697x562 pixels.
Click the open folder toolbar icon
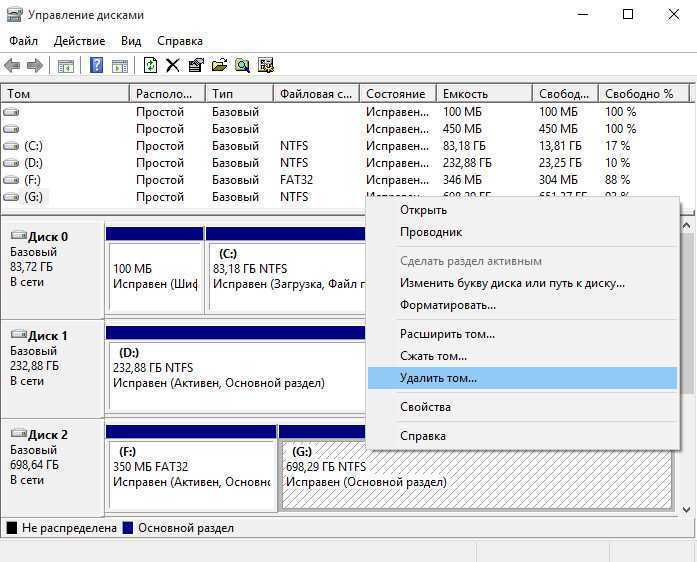(219, 65)
